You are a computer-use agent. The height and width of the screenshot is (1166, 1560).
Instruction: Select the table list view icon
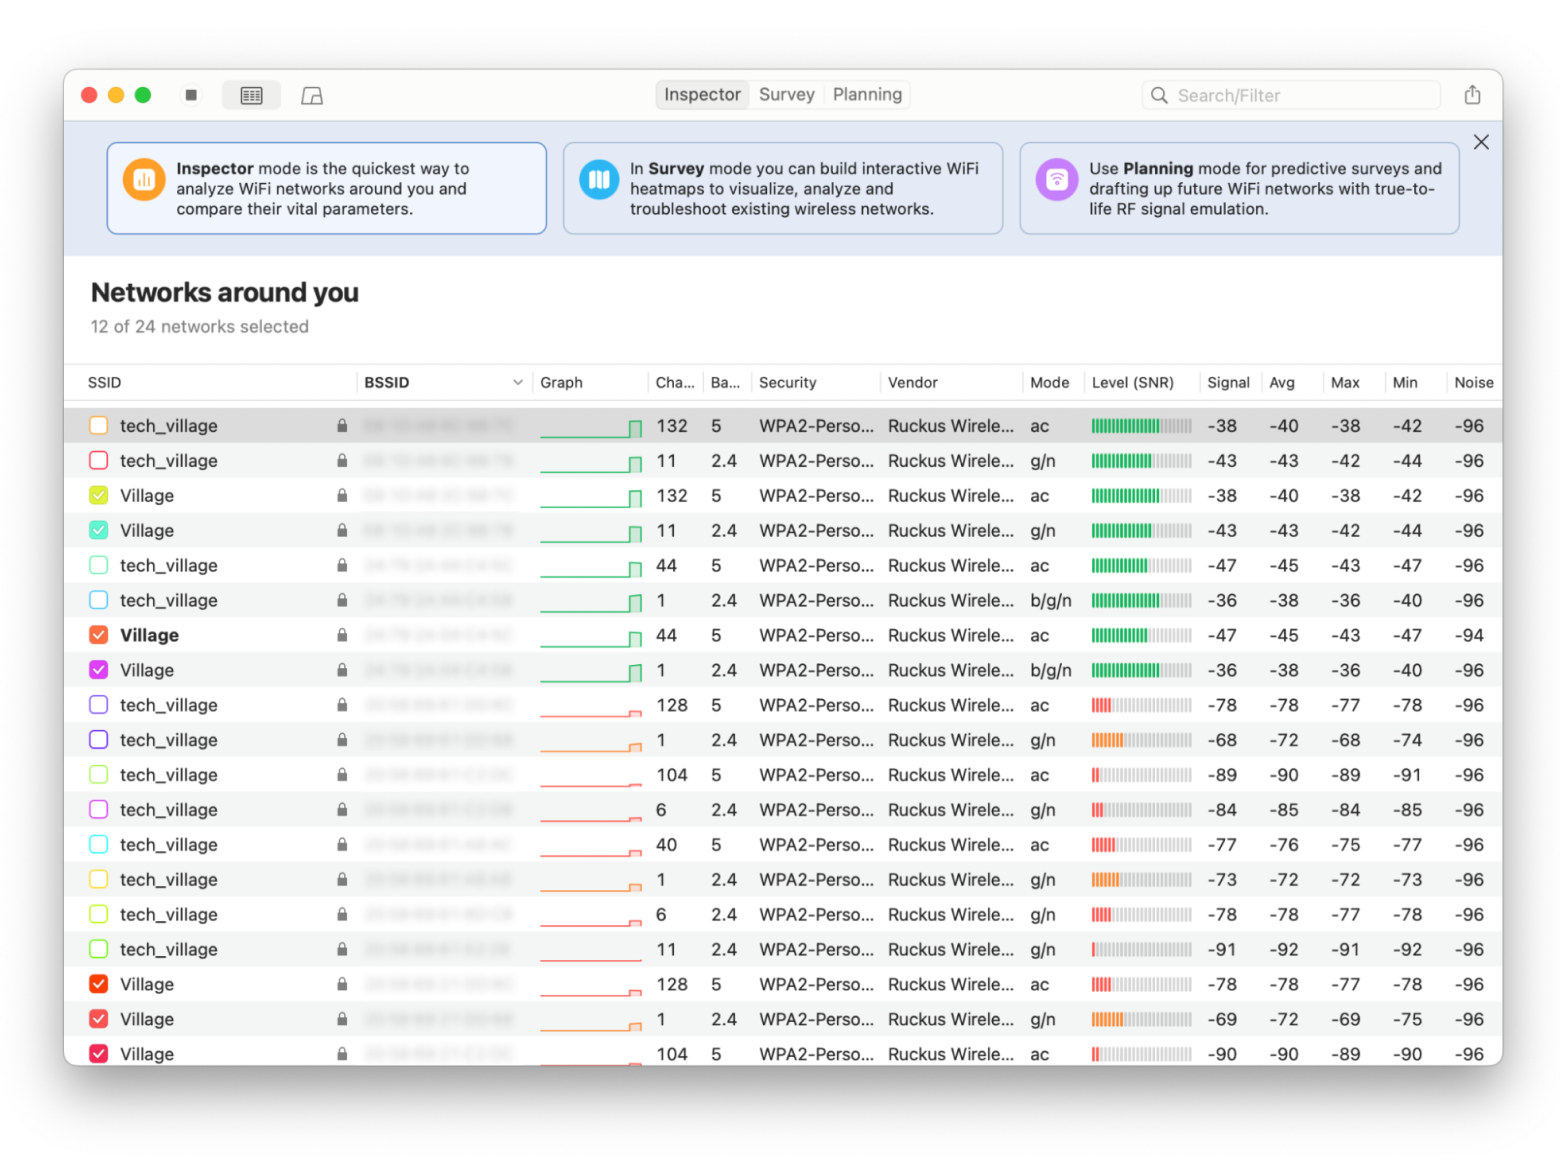tap(251, 95)
